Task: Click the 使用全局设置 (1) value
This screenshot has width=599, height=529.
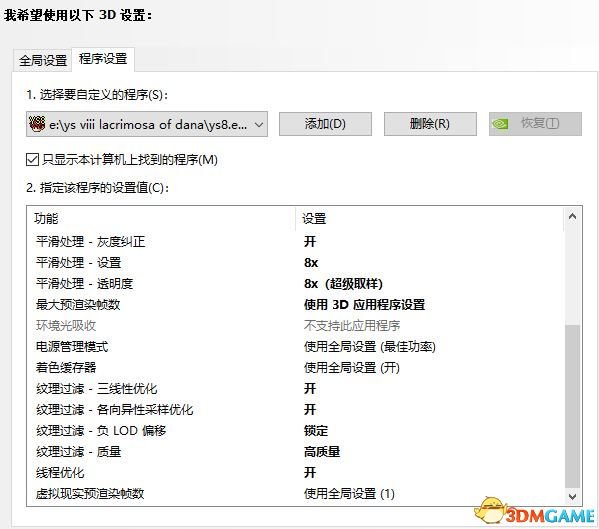Action: click(349, 494)
